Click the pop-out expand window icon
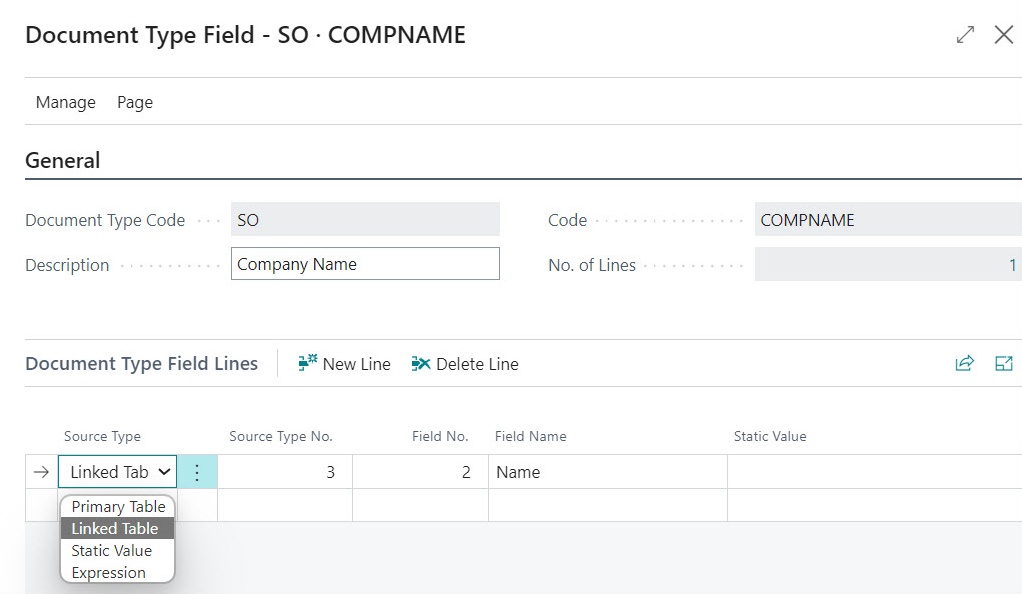 tap(965, 35)
